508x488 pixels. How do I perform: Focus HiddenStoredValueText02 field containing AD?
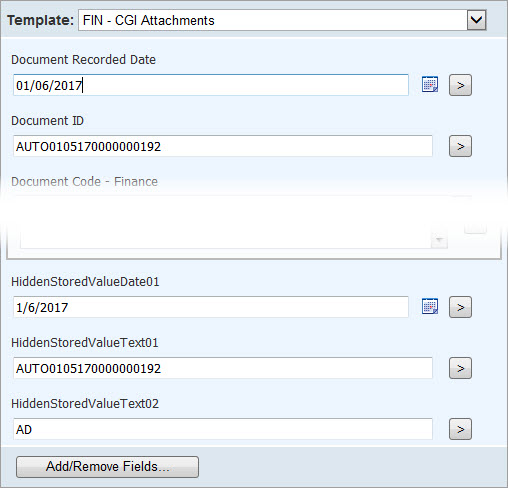pyautogui.click(x=223, y=429)
